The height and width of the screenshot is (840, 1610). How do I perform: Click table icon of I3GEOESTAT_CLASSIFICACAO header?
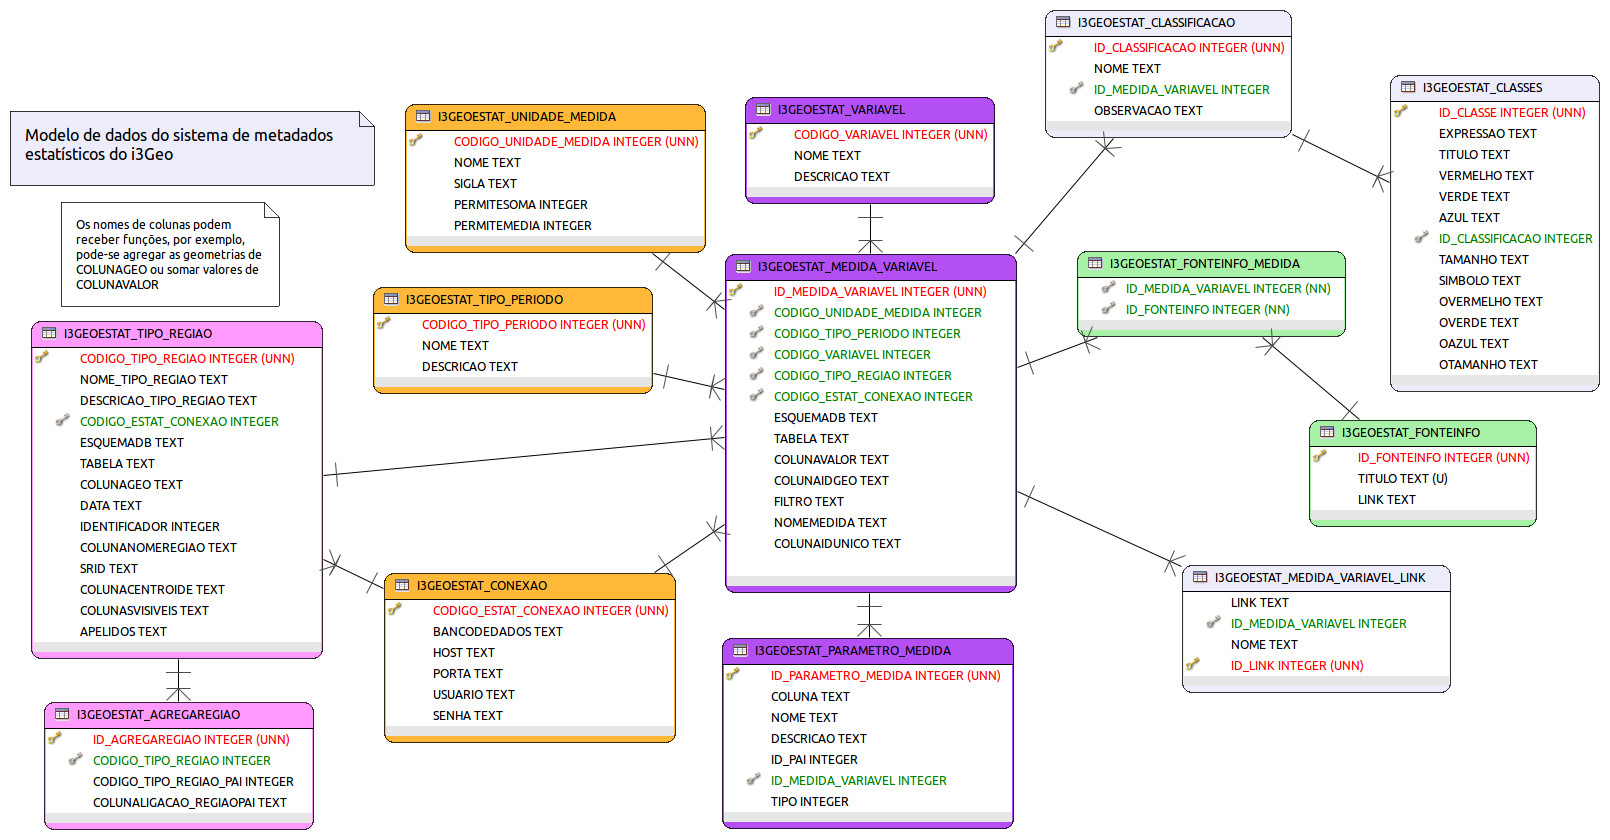[x=1063, y=22]
